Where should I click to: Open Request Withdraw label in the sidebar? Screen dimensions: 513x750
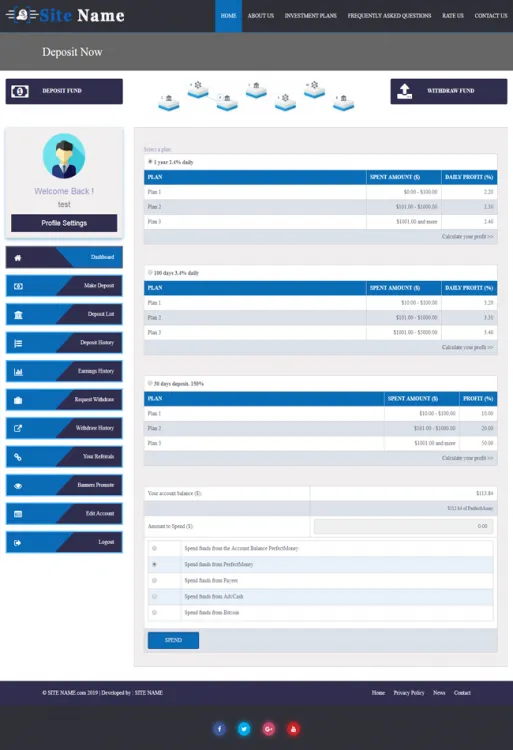(x=94, y=399)
